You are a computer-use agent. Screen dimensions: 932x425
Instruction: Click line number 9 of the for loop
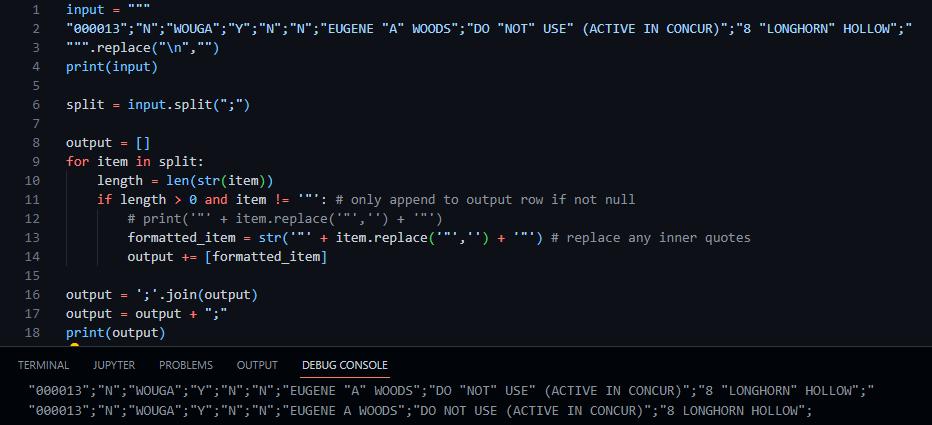click(37, 162)
